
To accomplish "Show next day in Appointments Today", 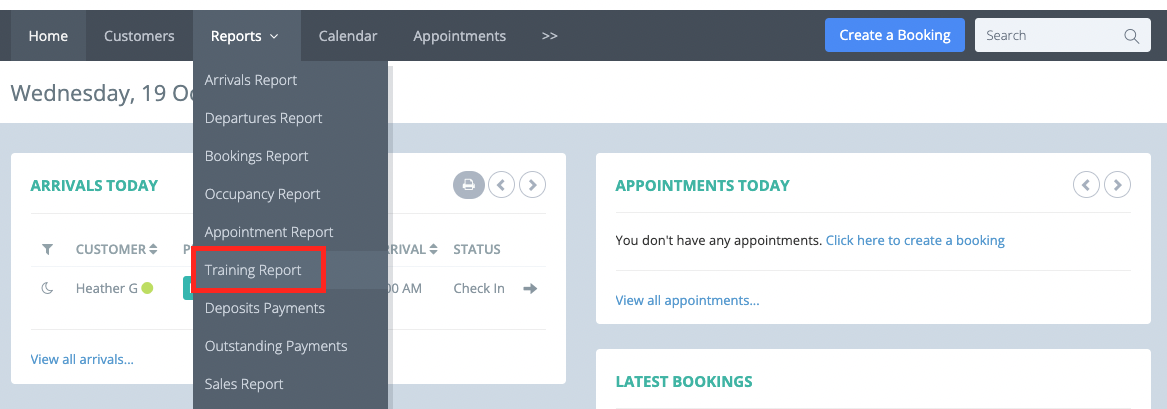I will (x=1117, y=184).
